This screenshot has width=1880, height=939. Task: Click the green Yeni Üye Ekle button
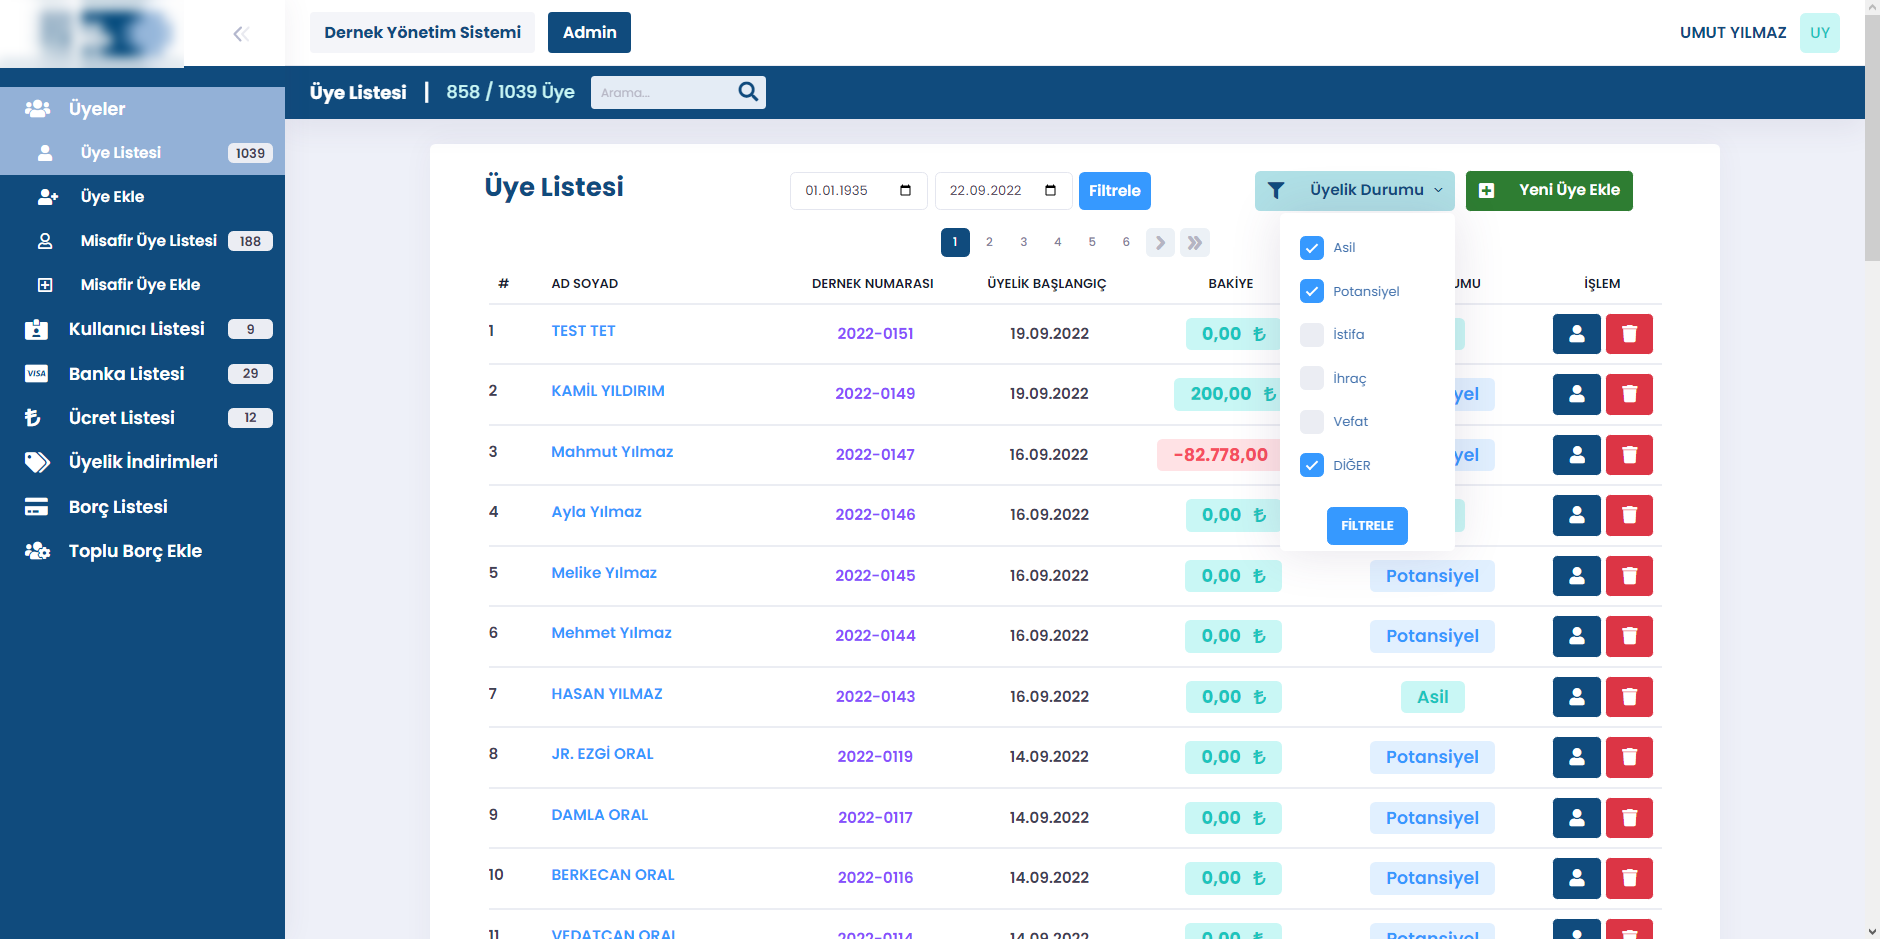pyautogui.click(x=1549, y=190)
